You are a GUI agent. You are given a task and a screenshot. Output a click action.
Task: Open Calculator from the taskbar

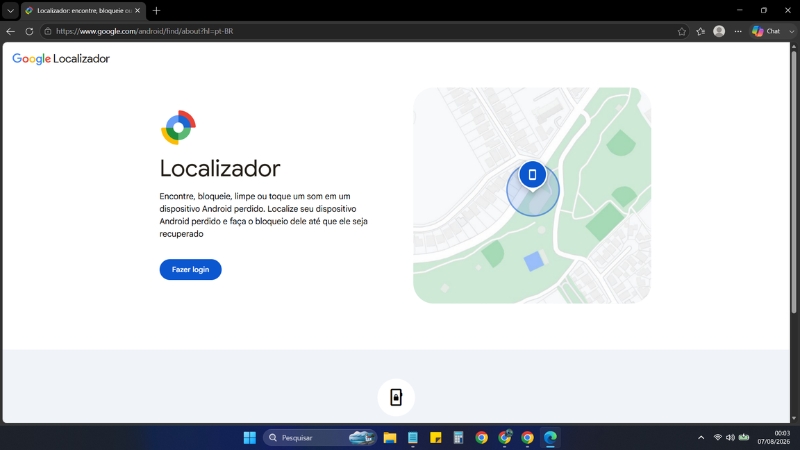(458, 438)
